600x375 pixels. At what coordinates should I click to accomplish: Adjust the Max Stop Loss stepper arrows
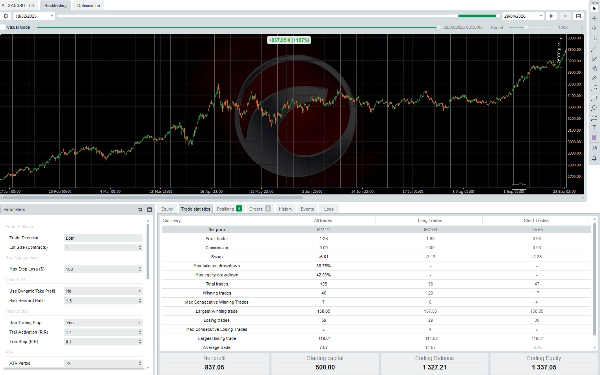140,269
